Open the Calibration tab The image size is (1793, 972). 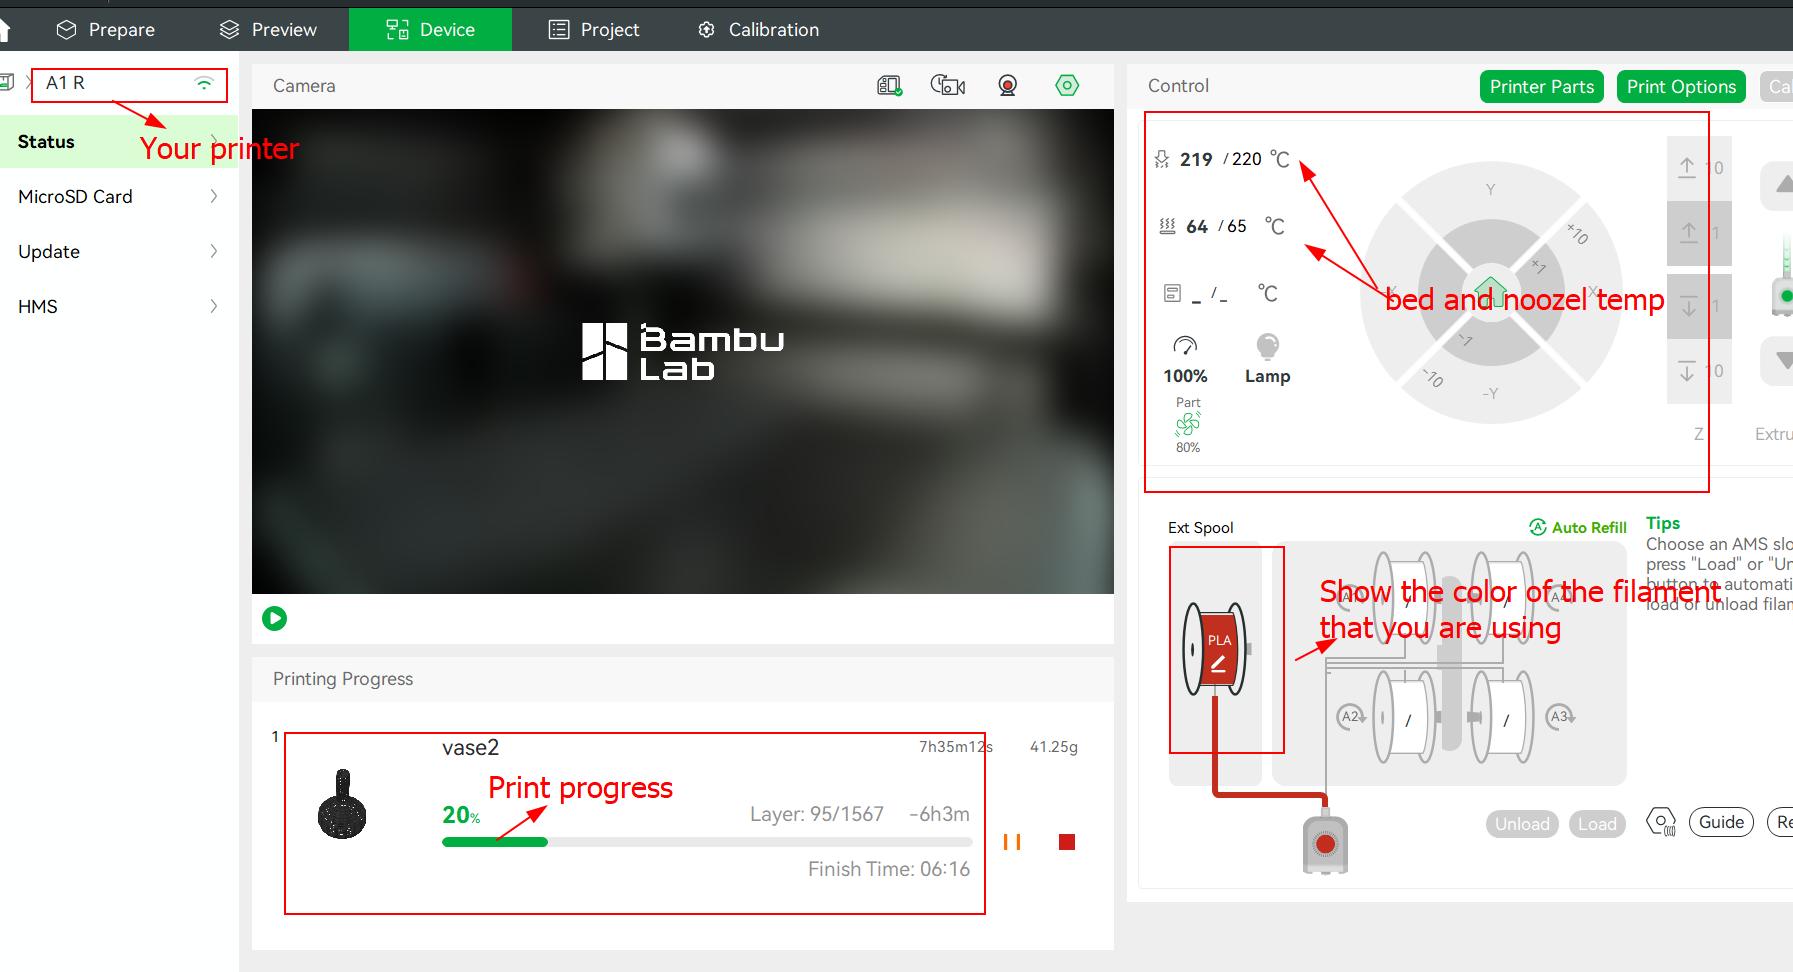758,29
